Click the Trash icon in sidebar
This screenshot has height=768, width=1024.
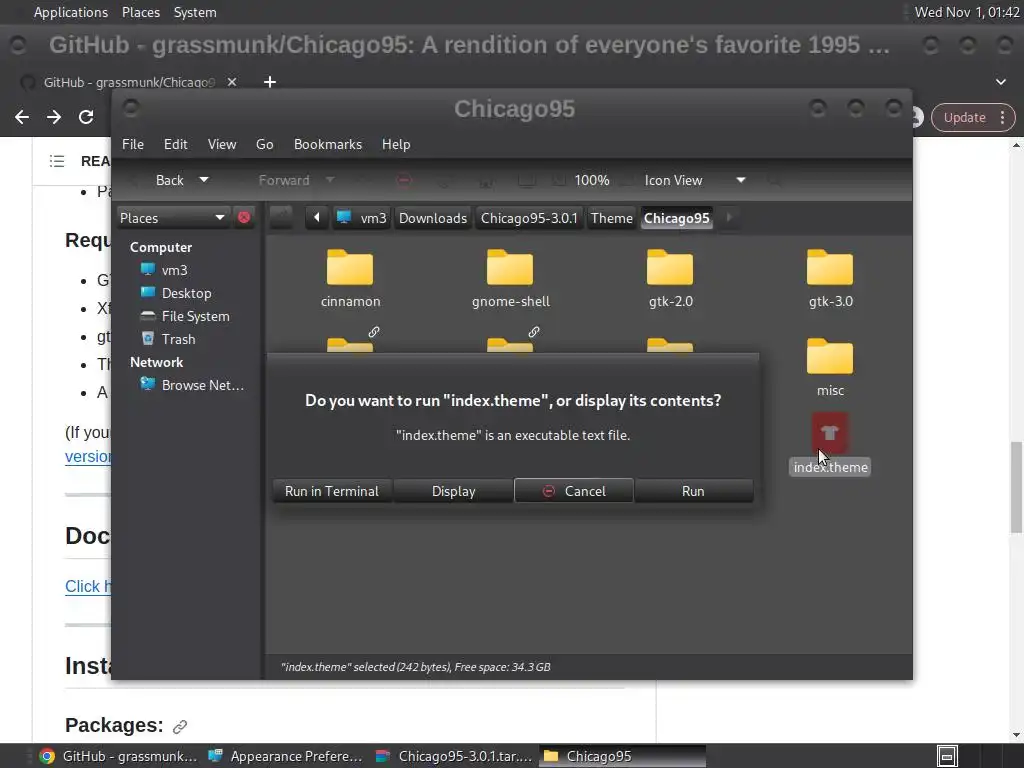click(x=148, y=339)
